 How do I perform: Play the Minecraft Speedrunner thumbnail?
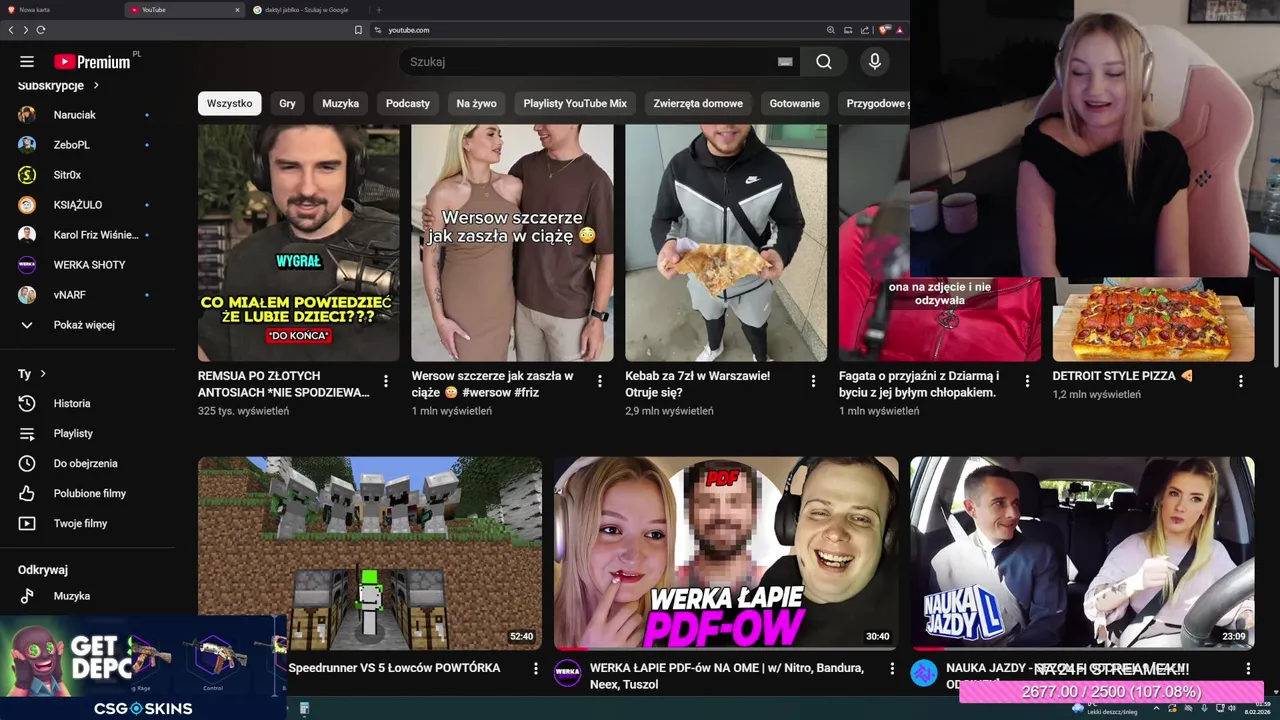point(370,553)
